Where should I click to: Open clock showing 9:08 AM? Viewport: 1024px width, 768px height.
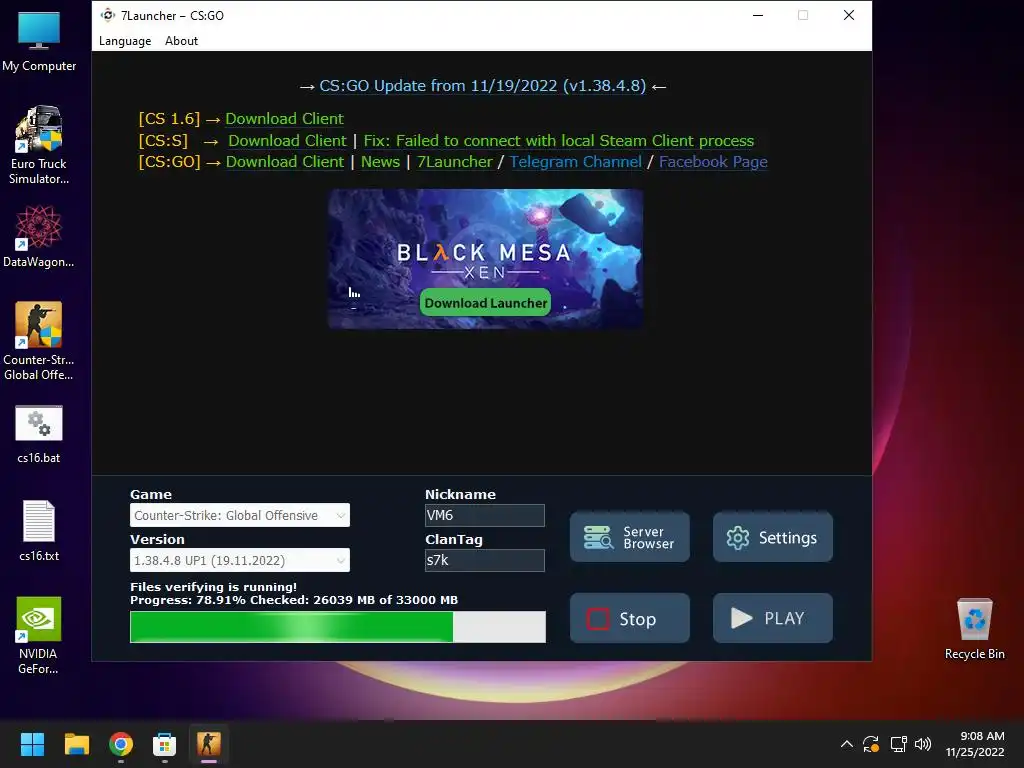[x=975, y=744]
